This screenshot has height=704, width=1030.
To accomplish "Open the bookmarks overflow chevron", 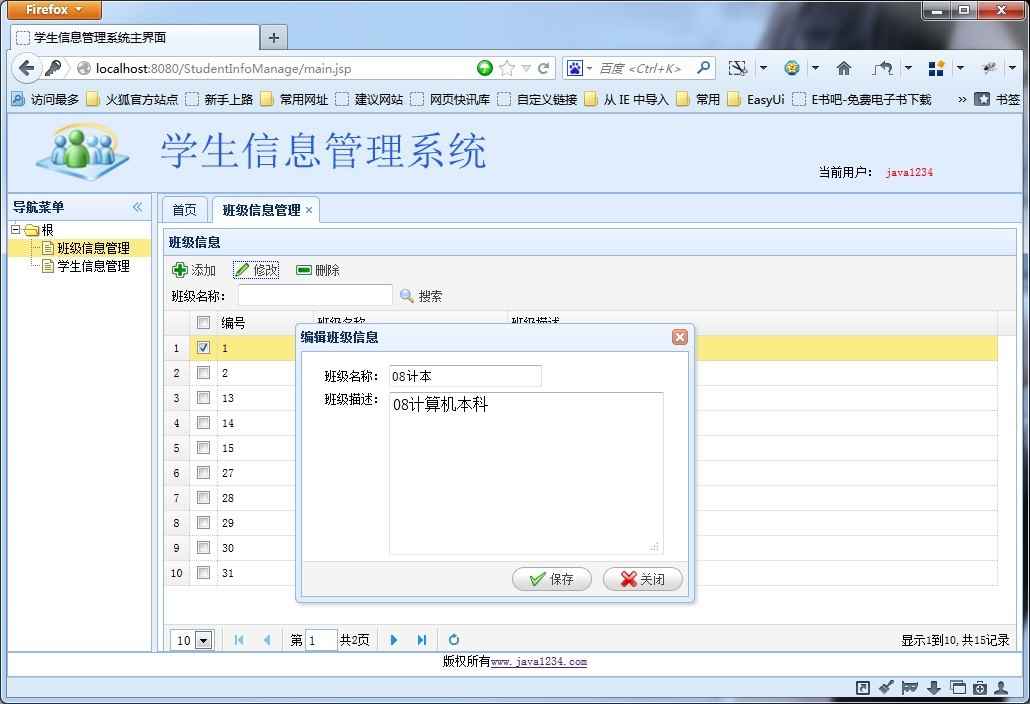I will tap(962, 99).
